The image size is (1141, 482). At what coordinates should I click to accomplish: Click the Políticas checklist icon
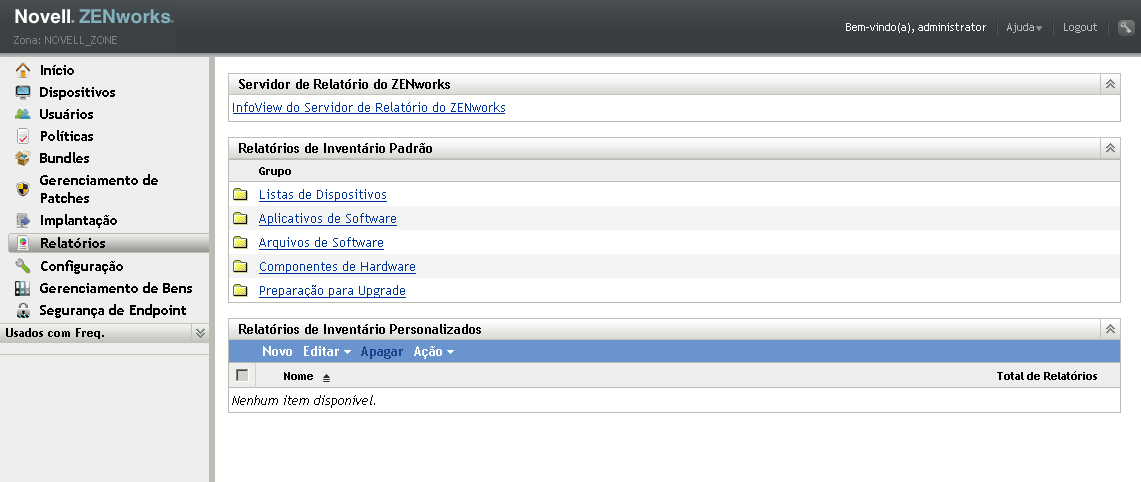23,136
